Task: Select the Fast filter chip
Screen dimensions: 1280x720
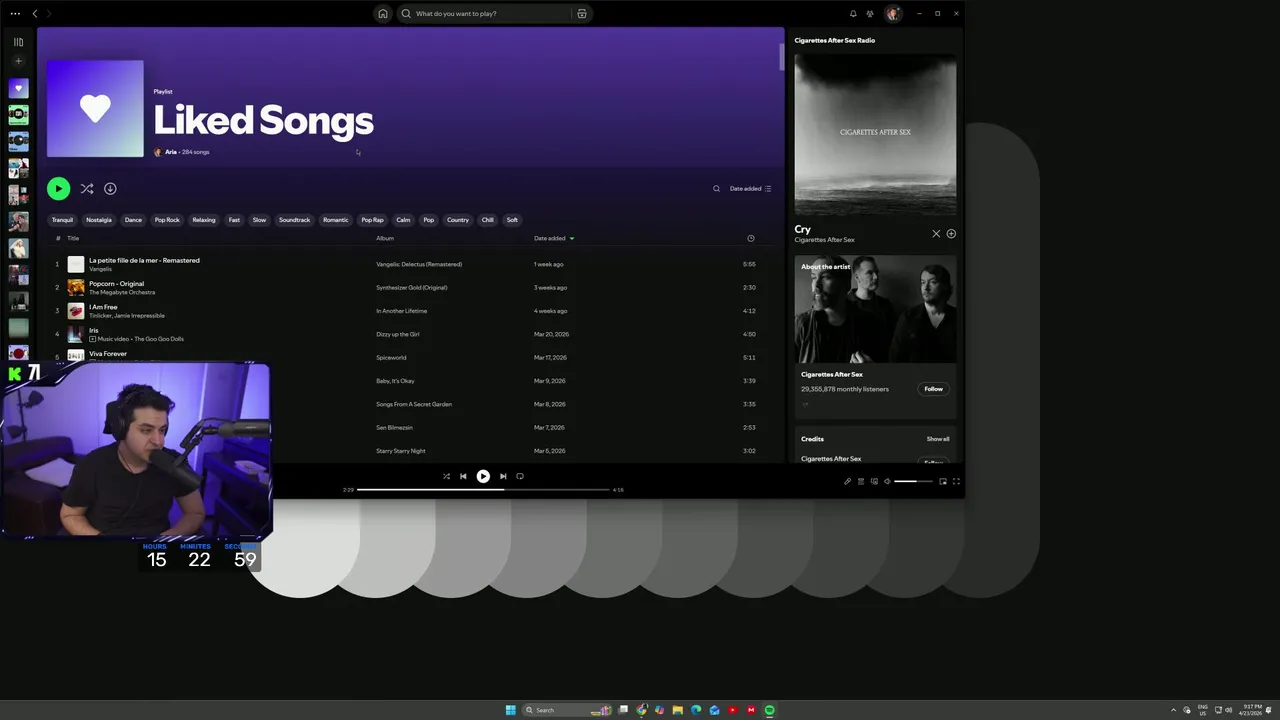Action: tap(234, 220)
